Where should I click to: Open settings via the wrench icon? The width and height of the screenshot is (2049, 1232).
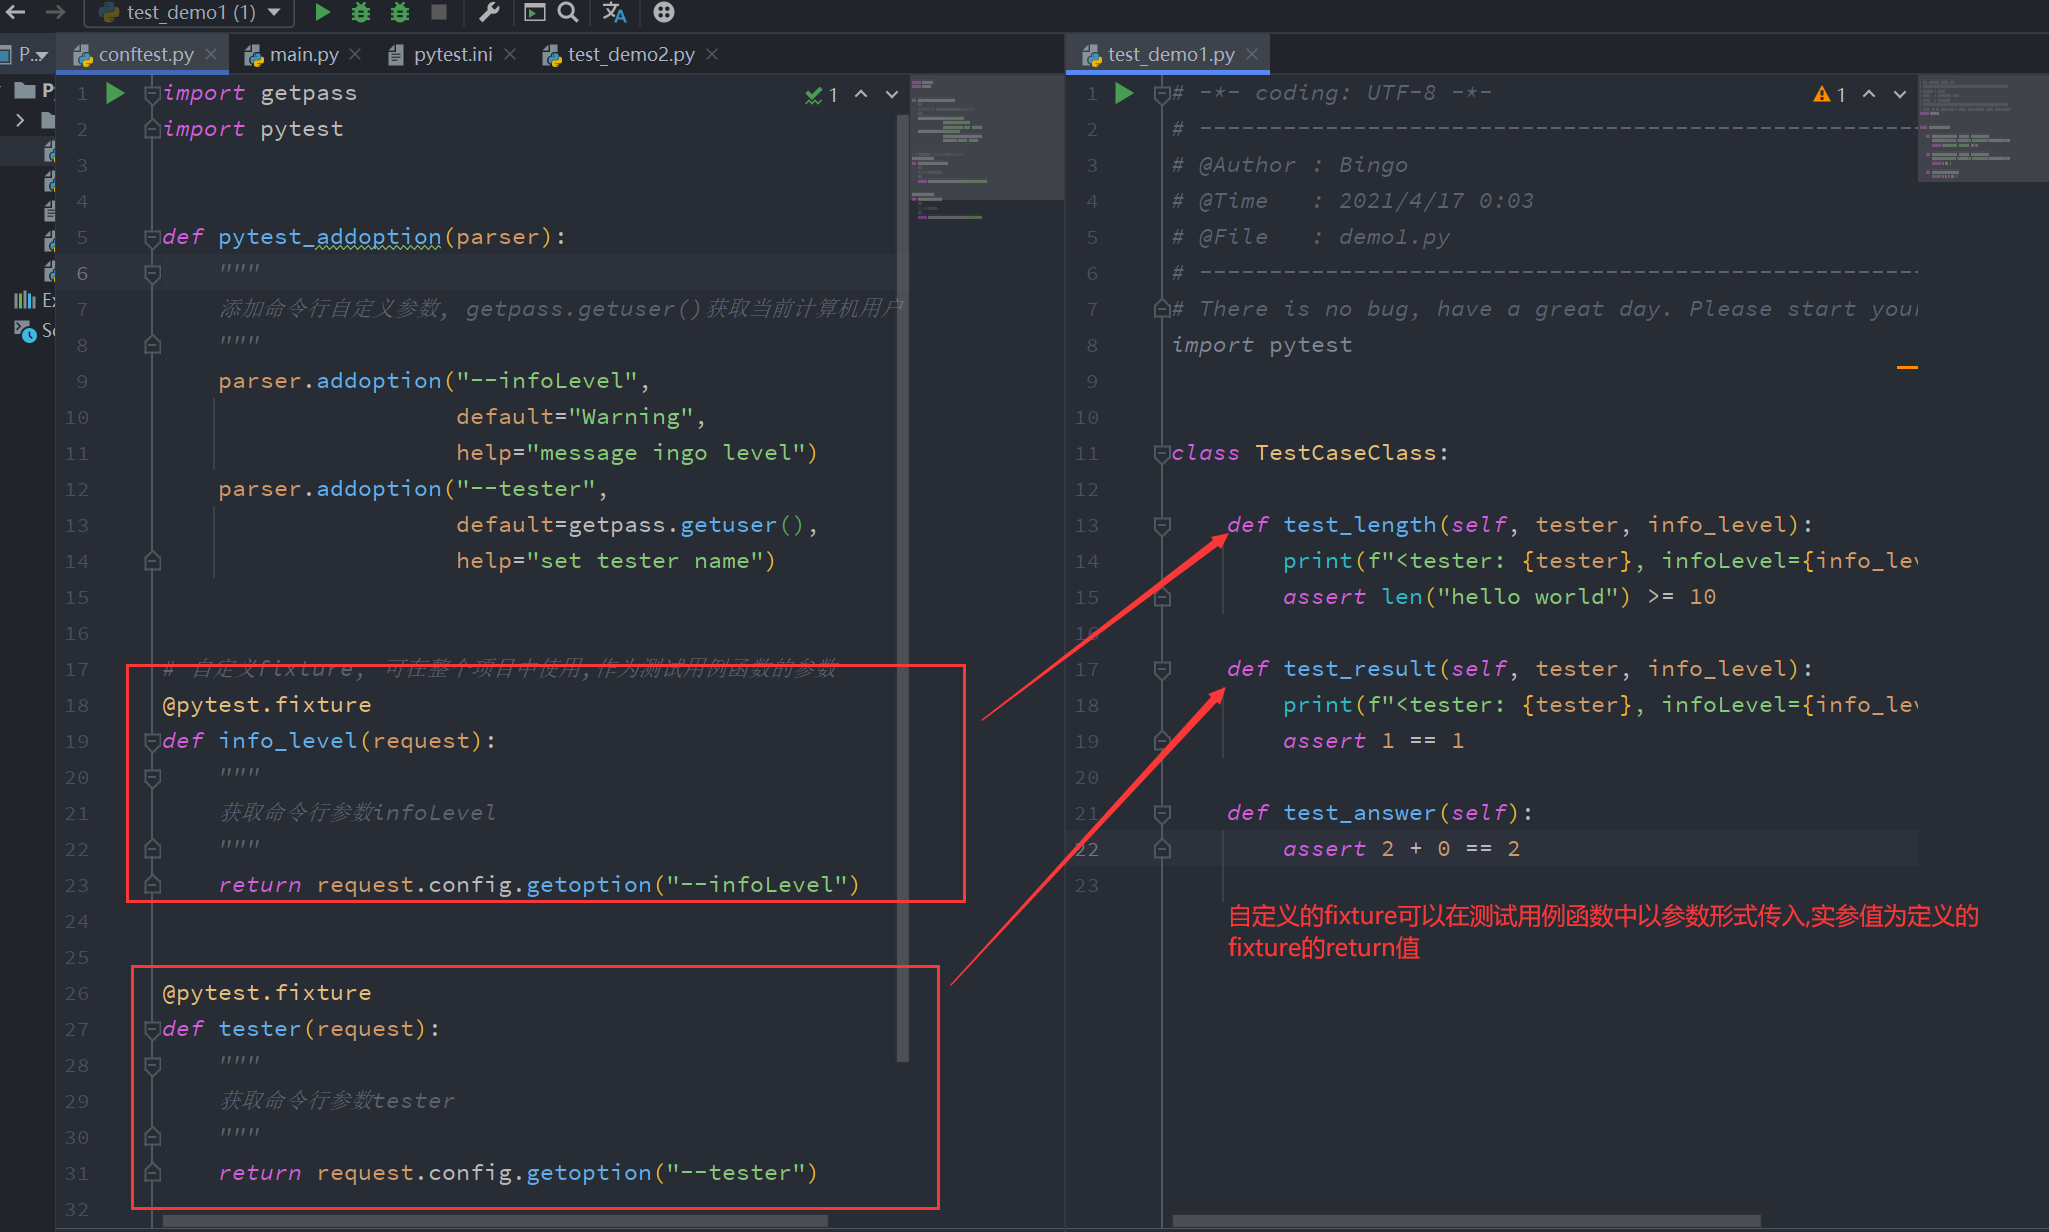(x=488, y=12)
